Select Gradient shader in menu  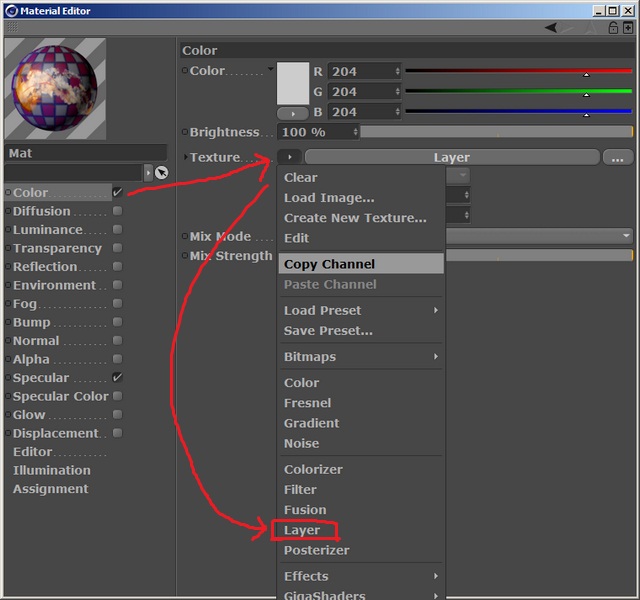pos(311,423)
